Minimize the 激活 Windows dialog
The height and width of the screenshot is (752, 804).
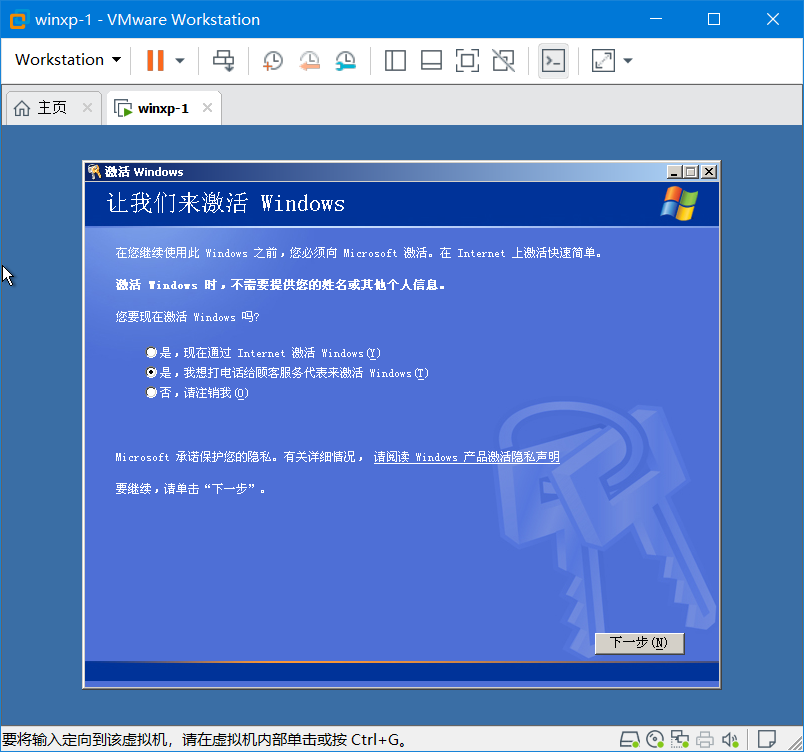674,172
